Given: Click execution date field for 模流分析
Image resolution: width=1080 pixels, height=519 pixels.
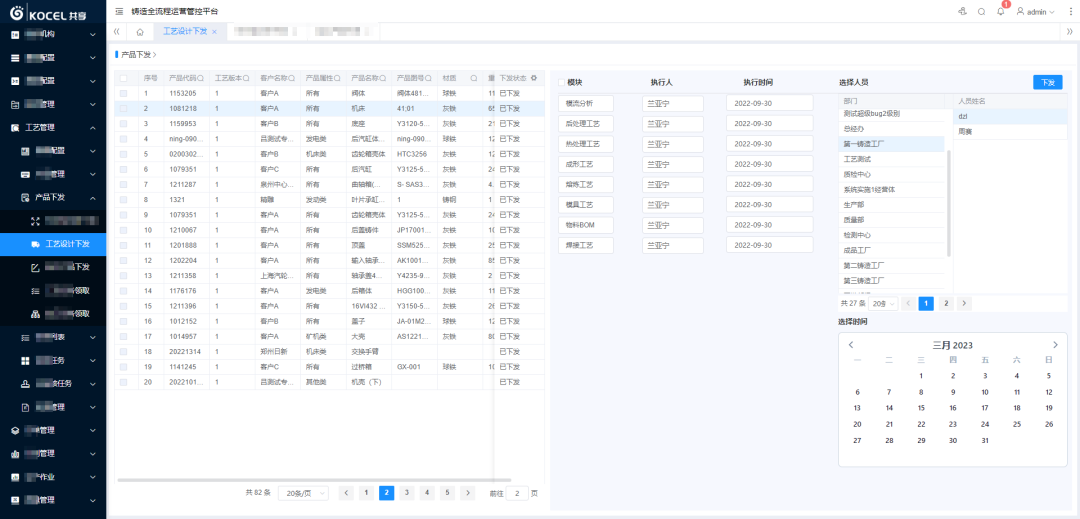Looking at the screenshot, I should [770, 103].
